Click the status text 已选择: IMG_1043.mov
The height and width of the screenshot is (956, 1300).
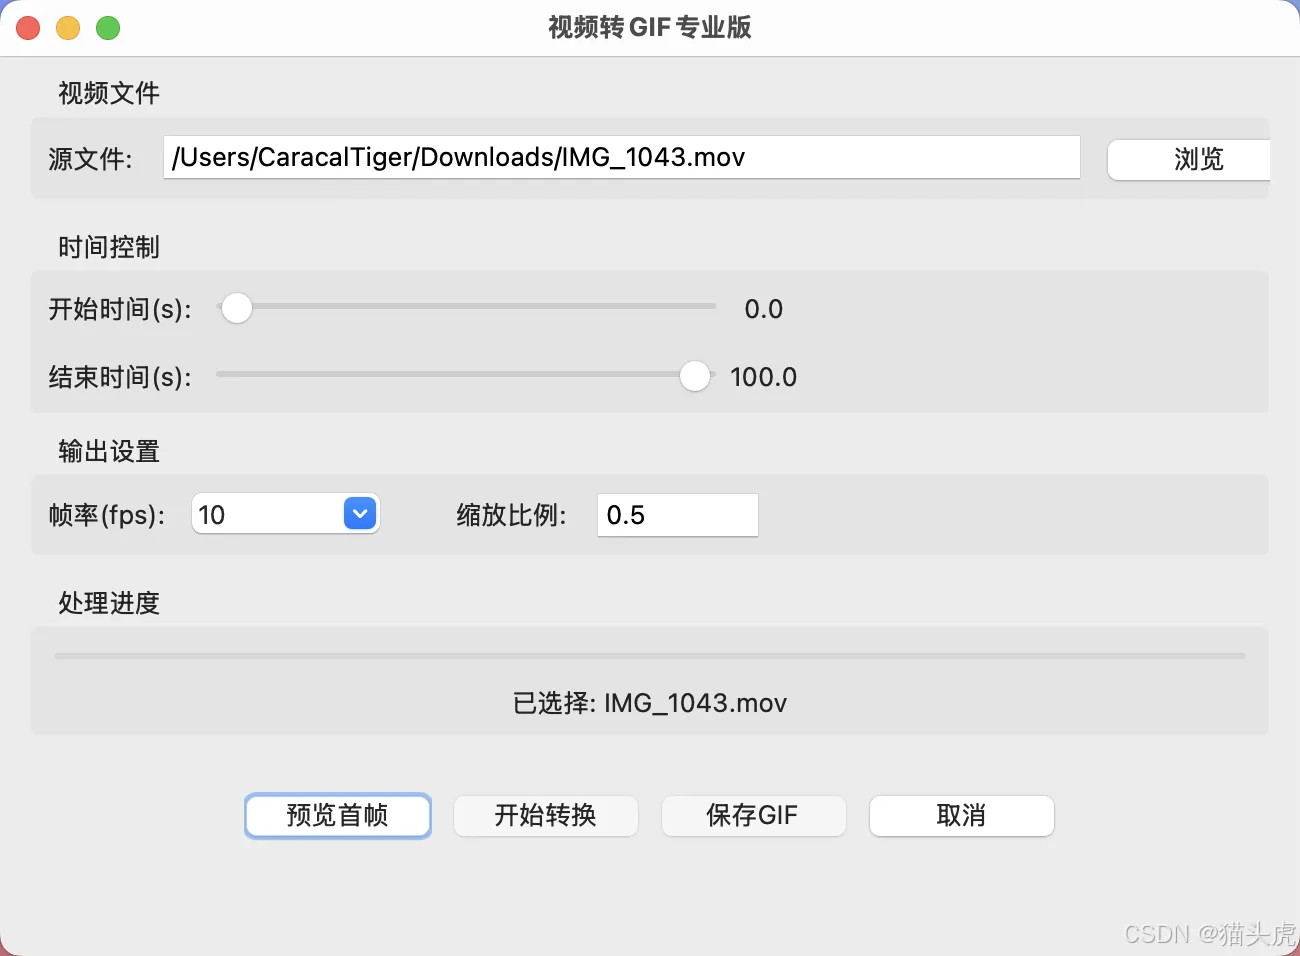pos(650,703)
